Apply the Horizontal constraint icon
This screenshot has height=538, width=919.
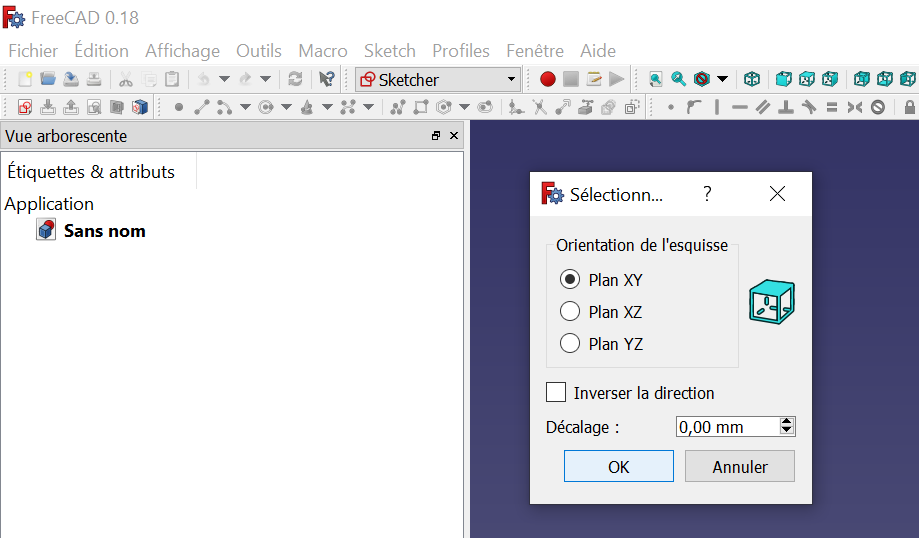tap(740, 107)
